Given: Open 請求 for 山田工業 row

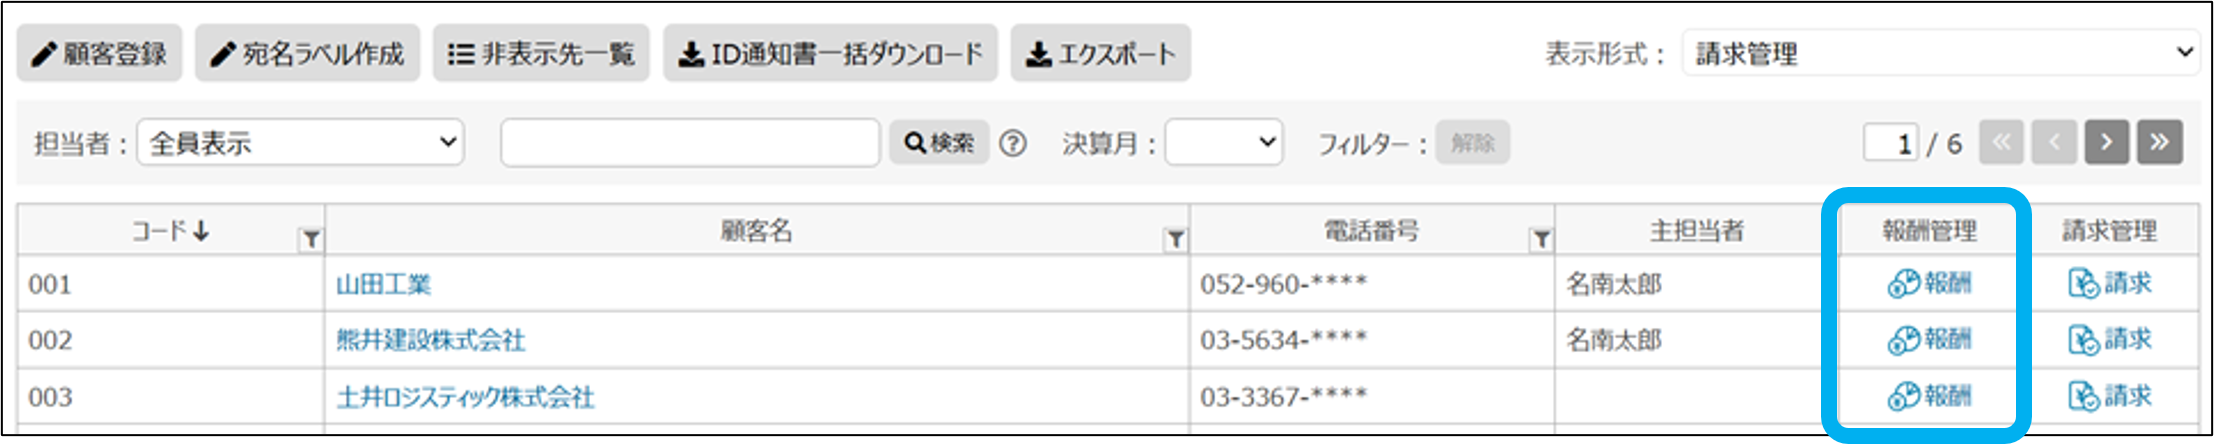Looking at the screenshot, I should tap(2108, 284).
